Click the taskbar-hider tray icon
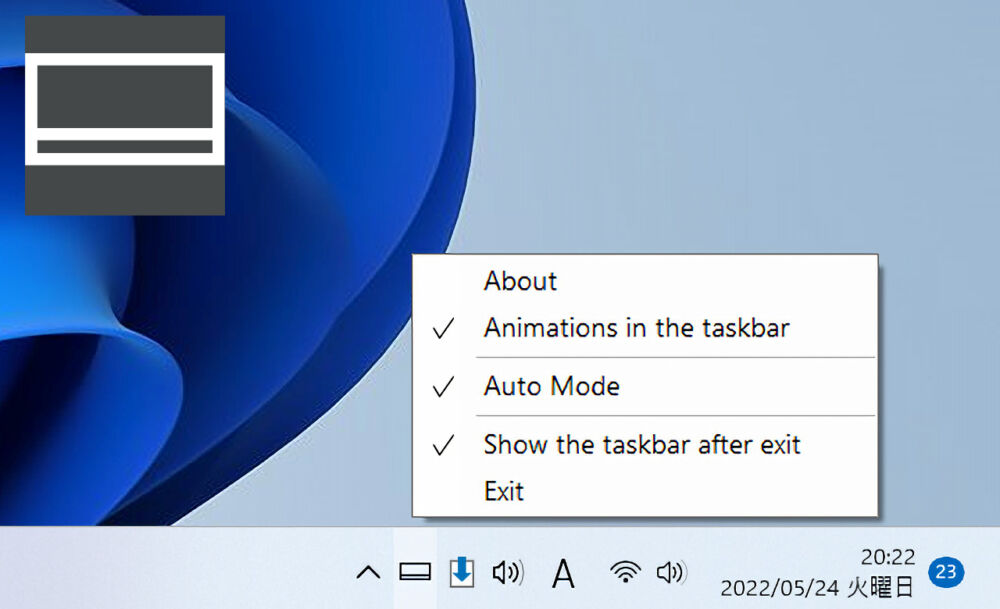Screen dimensions: 1000x609 tap(415, 572)
